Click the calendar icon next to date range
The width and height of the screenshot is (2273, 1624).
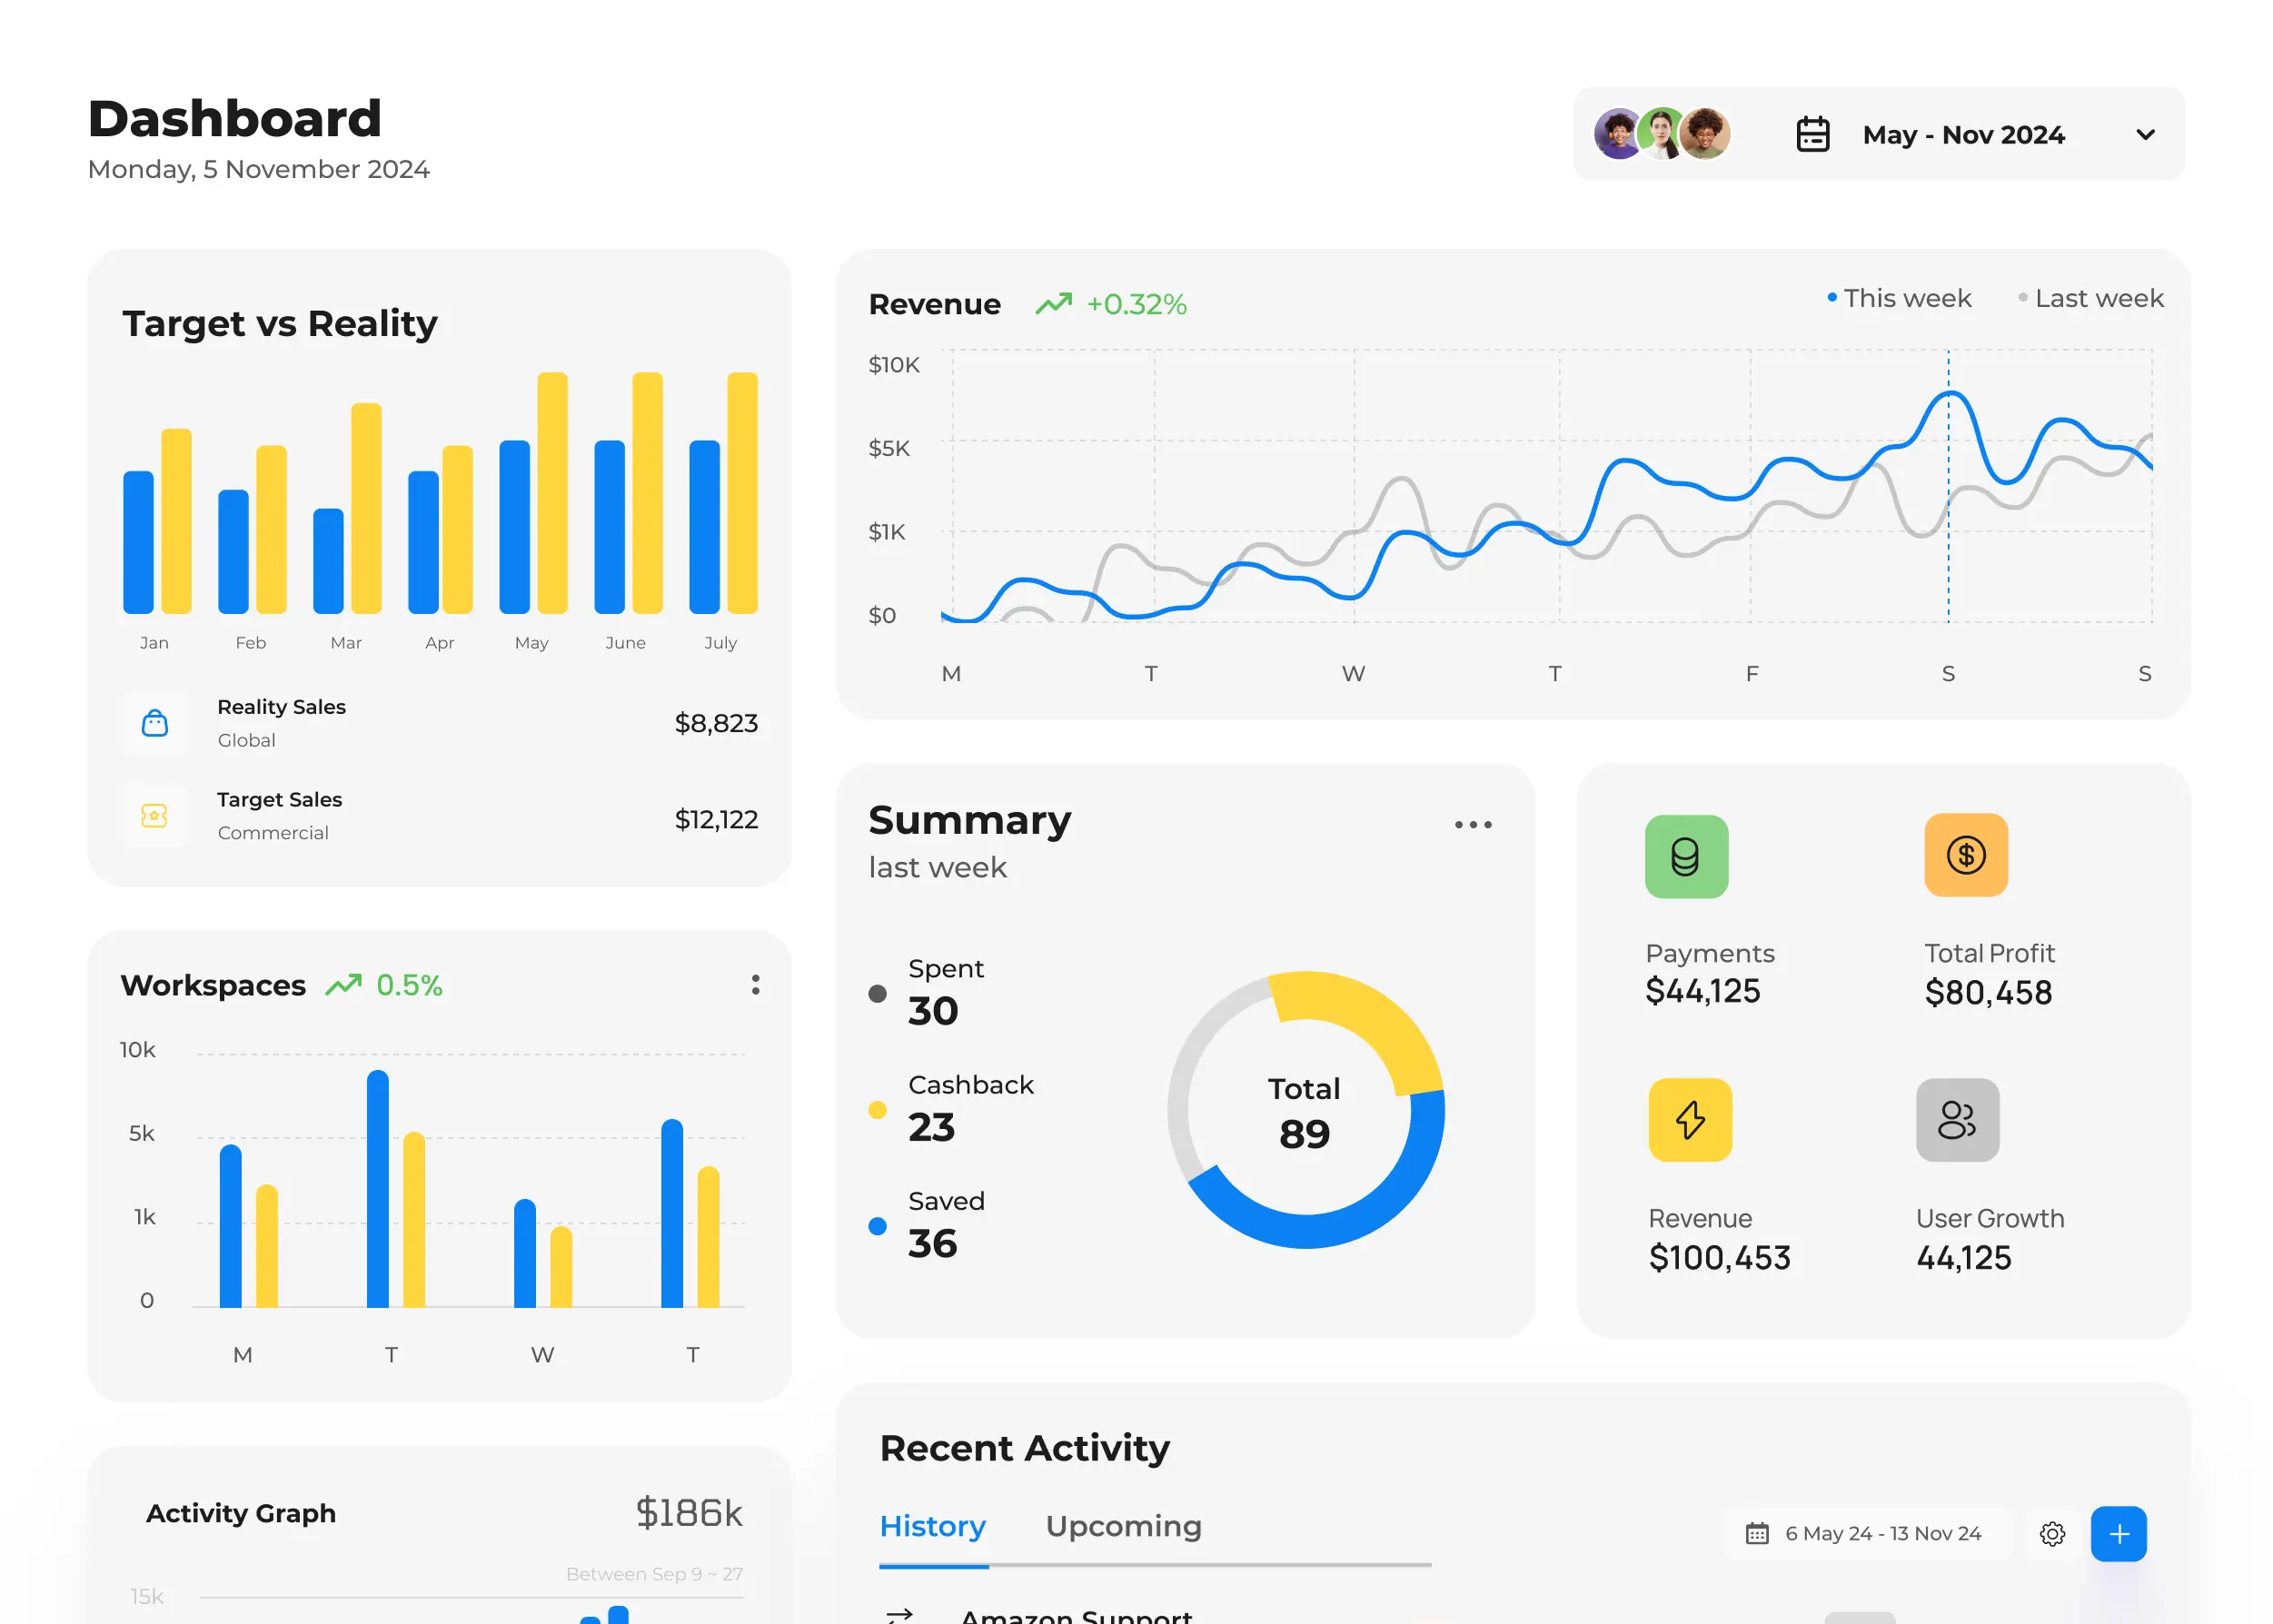coord(1809,135)
